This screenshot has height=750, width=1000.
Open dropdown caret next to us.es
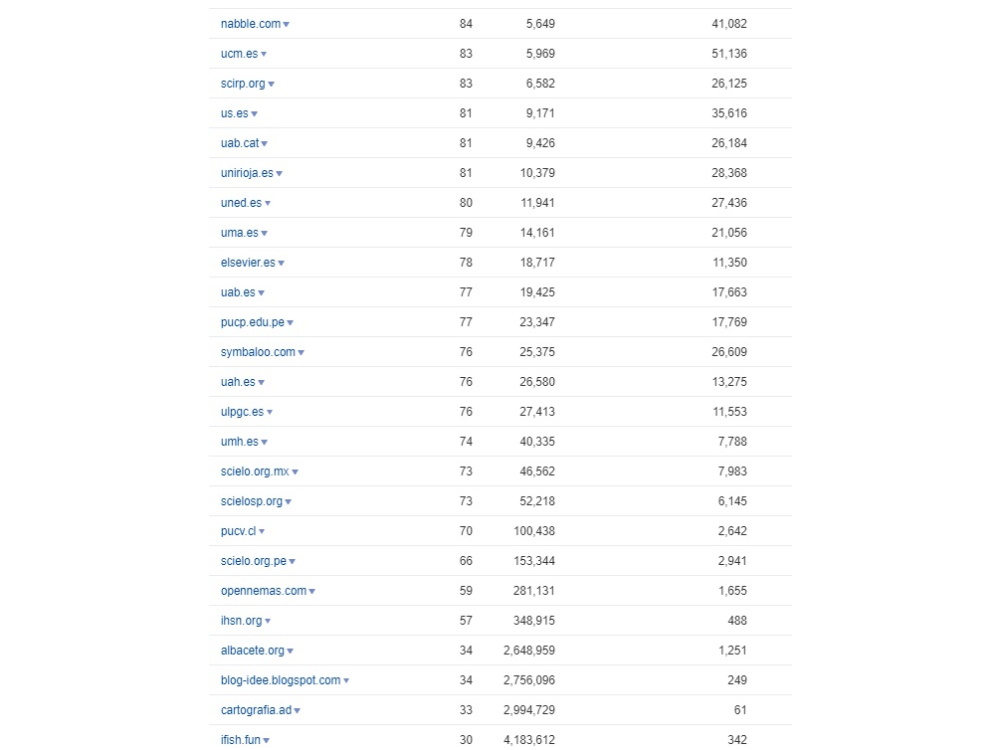[255, 114]
